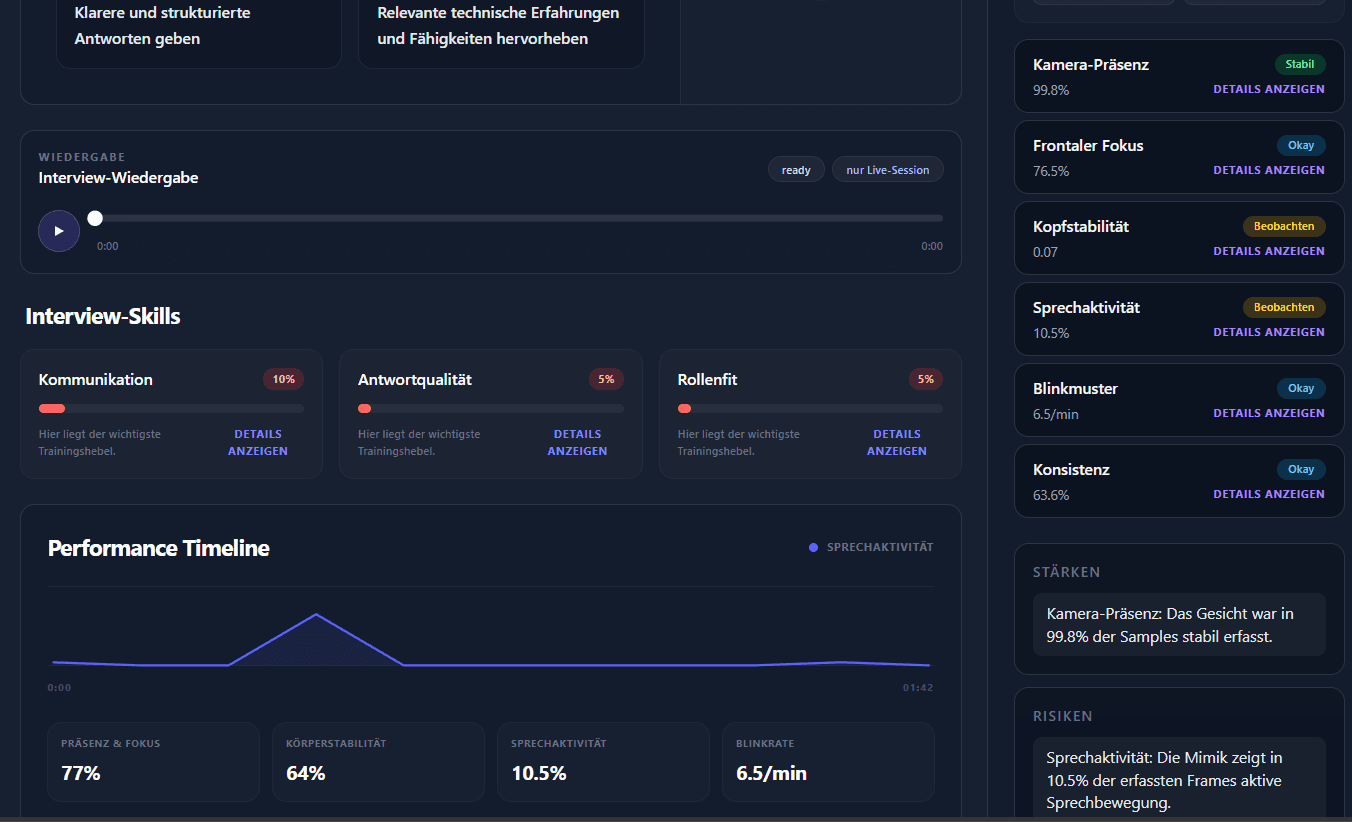Click the Kamera-Präsenz strength note
This screenshot has height=822, width=1352.
[x=1179, y=625]
